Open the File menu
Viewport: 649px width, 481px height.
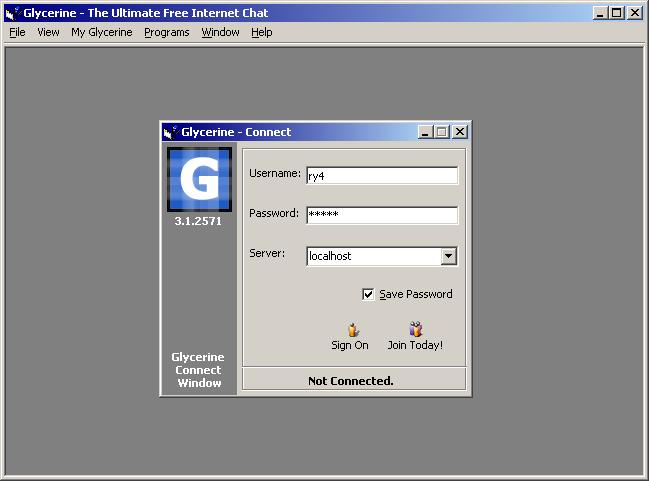17,32
